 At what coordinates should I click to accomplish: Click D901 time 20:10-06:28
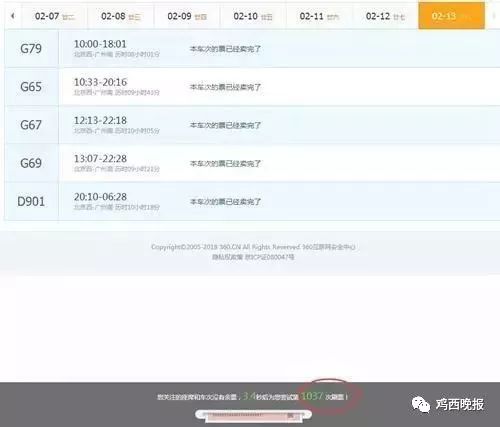tap(100, 197)
